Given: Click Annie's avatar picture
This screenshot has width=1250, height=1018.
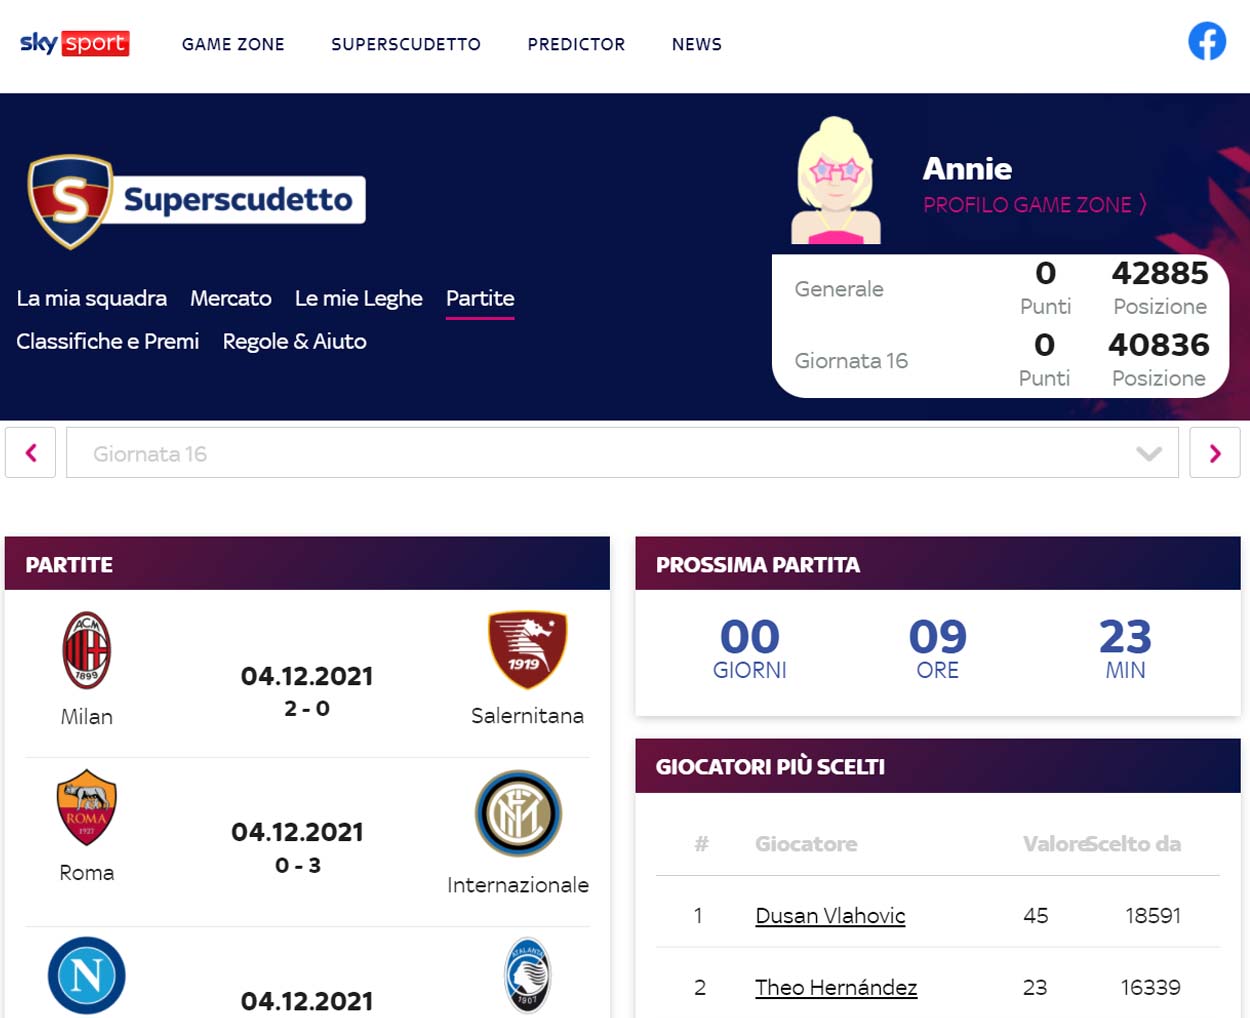Looking at the screenshot, I should tap(836, 181).
